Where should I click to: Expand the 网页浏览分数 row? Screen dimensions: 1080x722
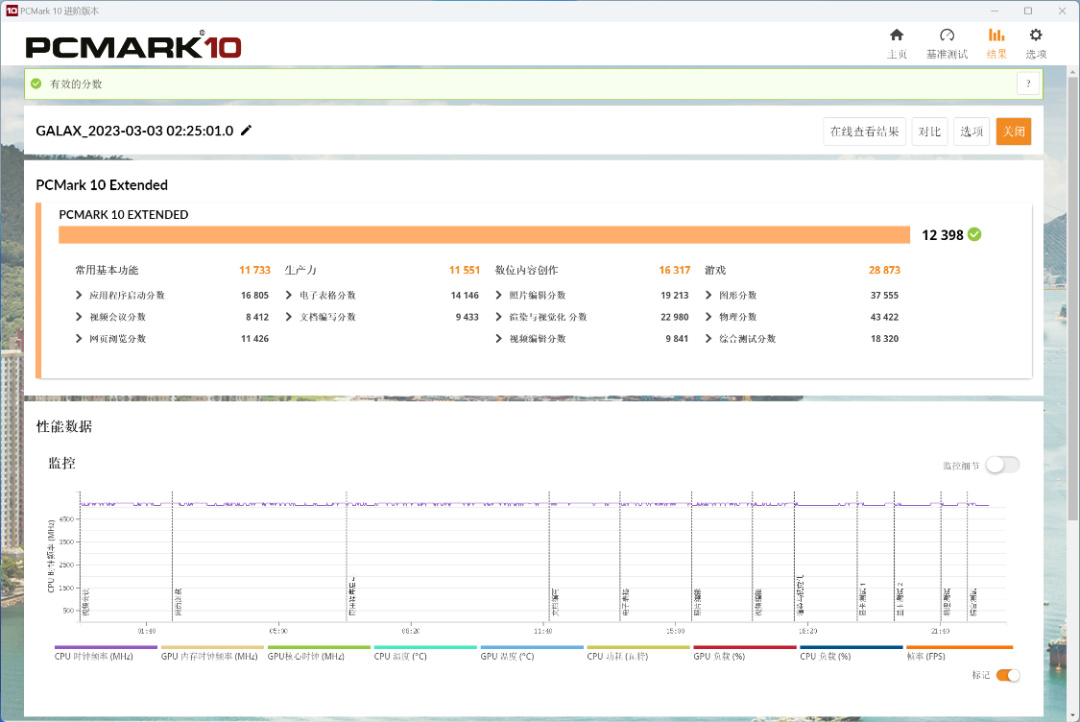pos(79,338)
